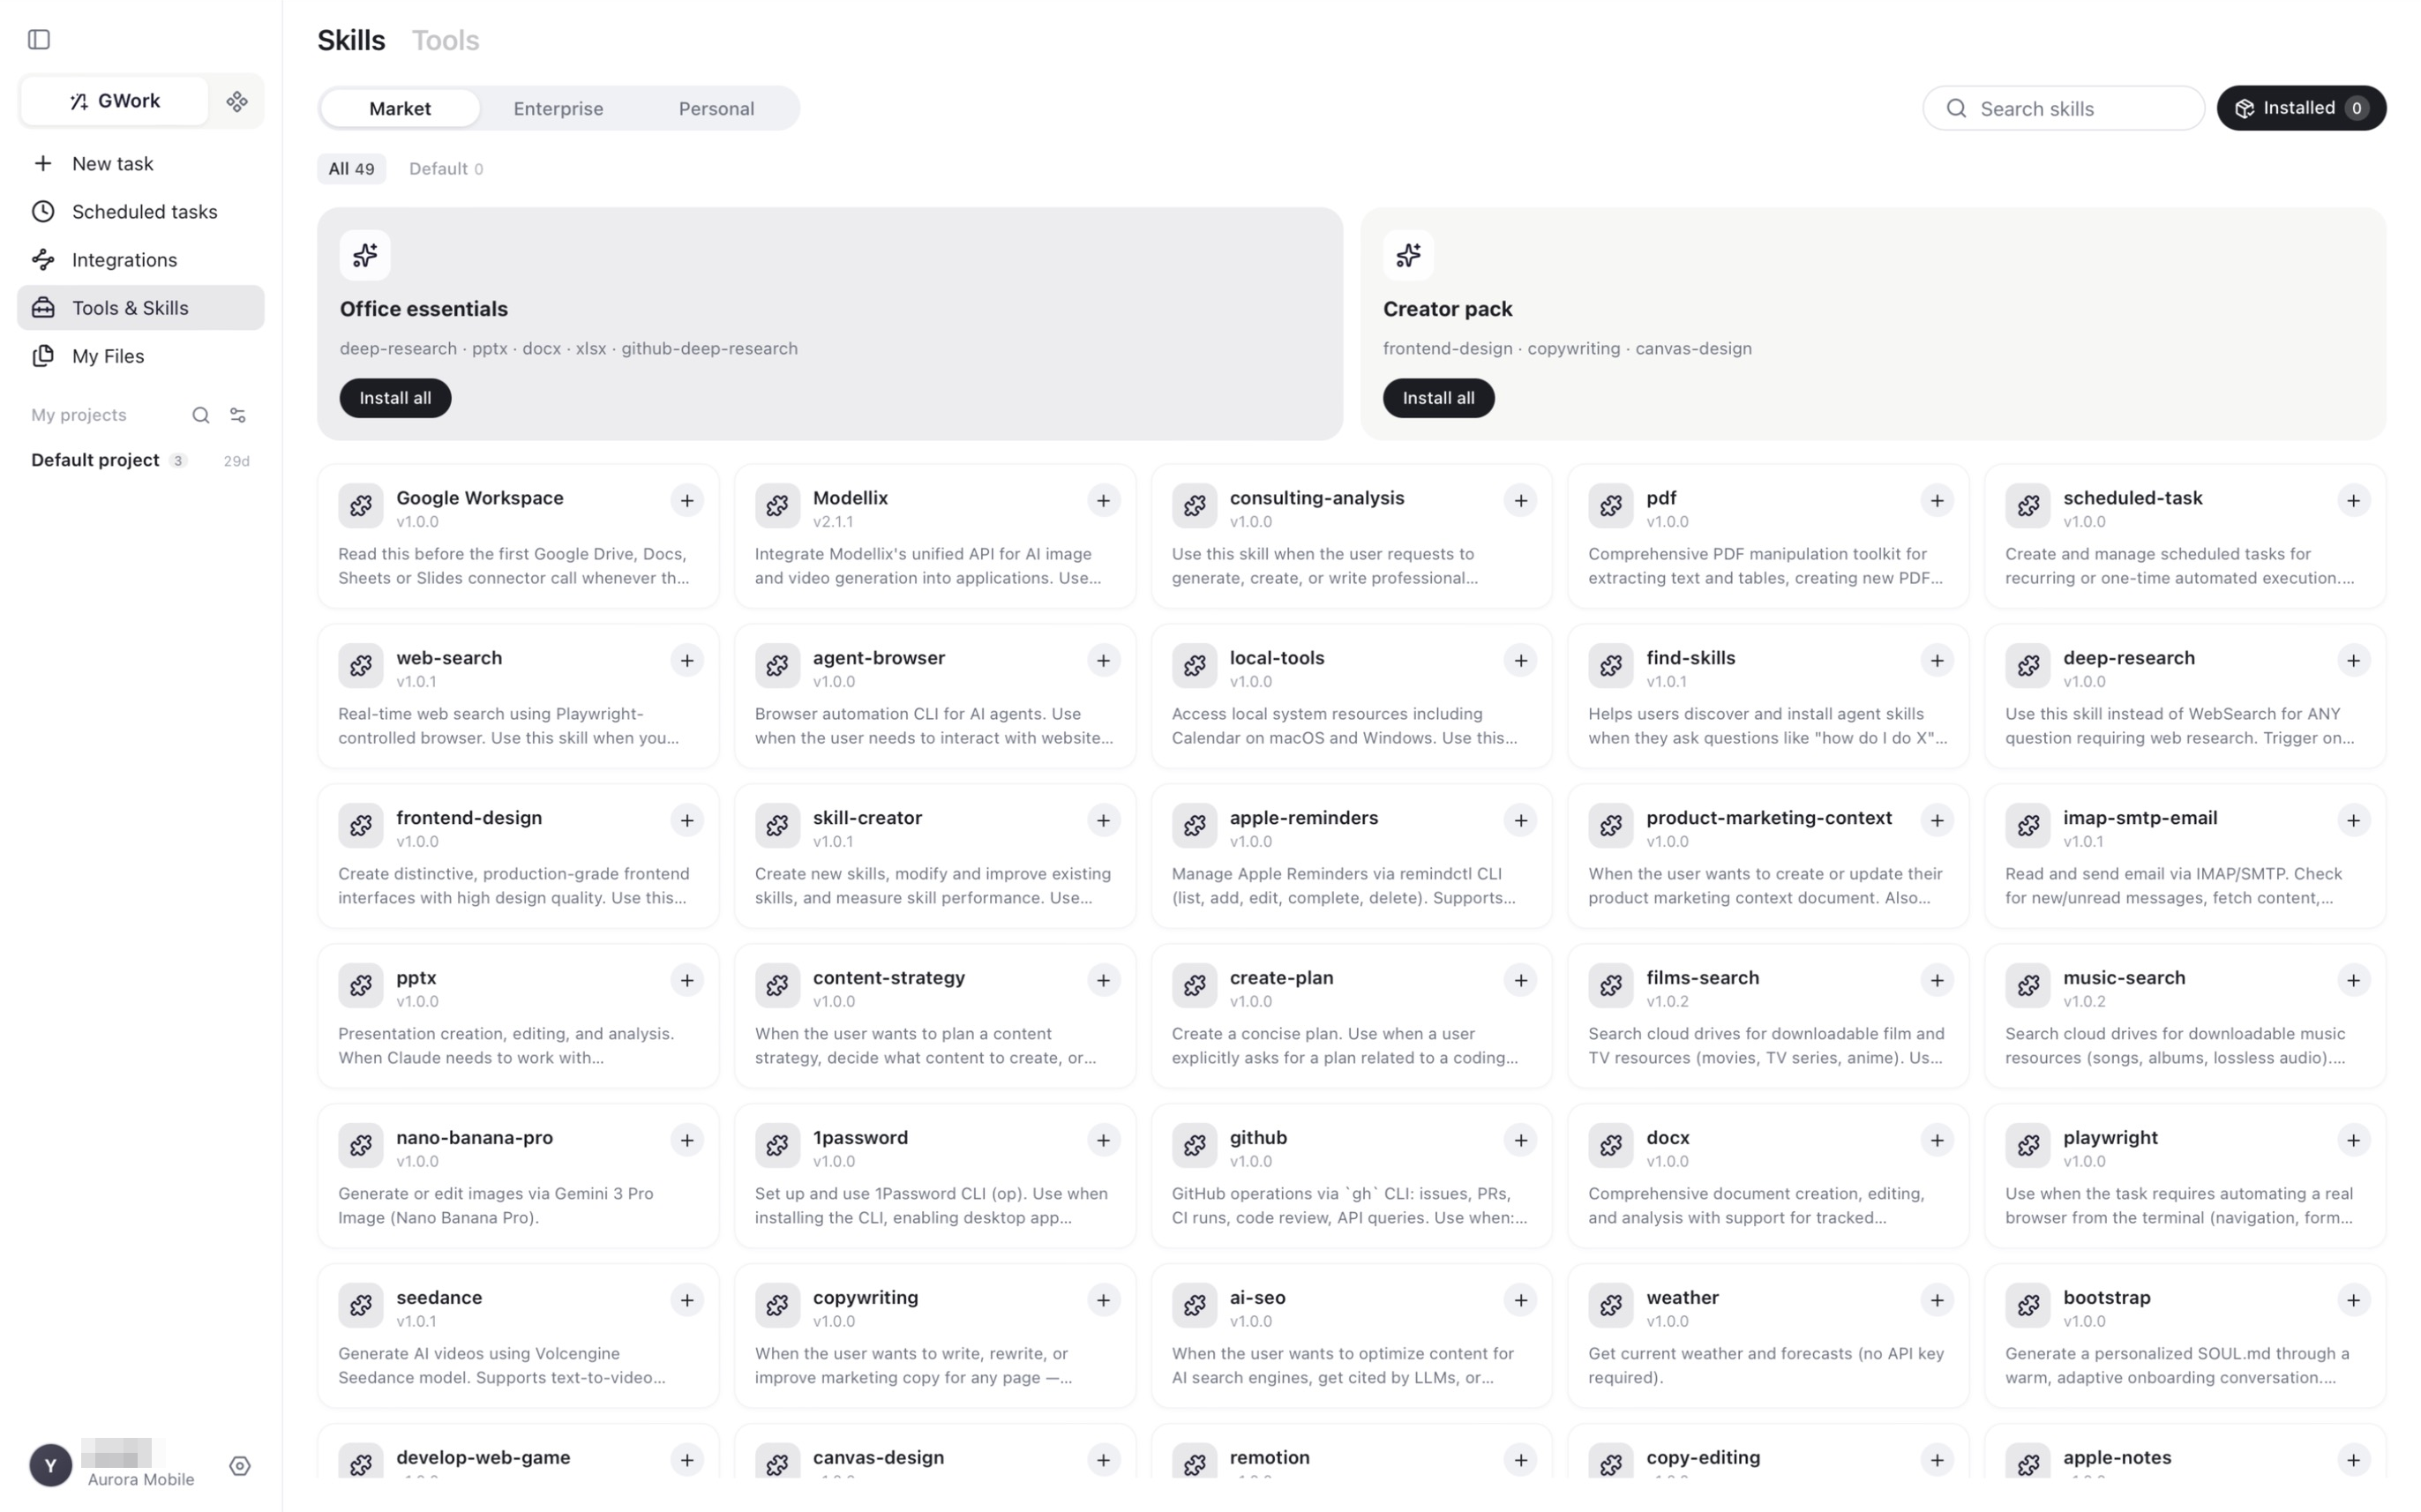Image resolution: width=2421 pixels, height=1512 pixels.
Task: Install all Creator pack skills
Action: [x=1438, y=398]
